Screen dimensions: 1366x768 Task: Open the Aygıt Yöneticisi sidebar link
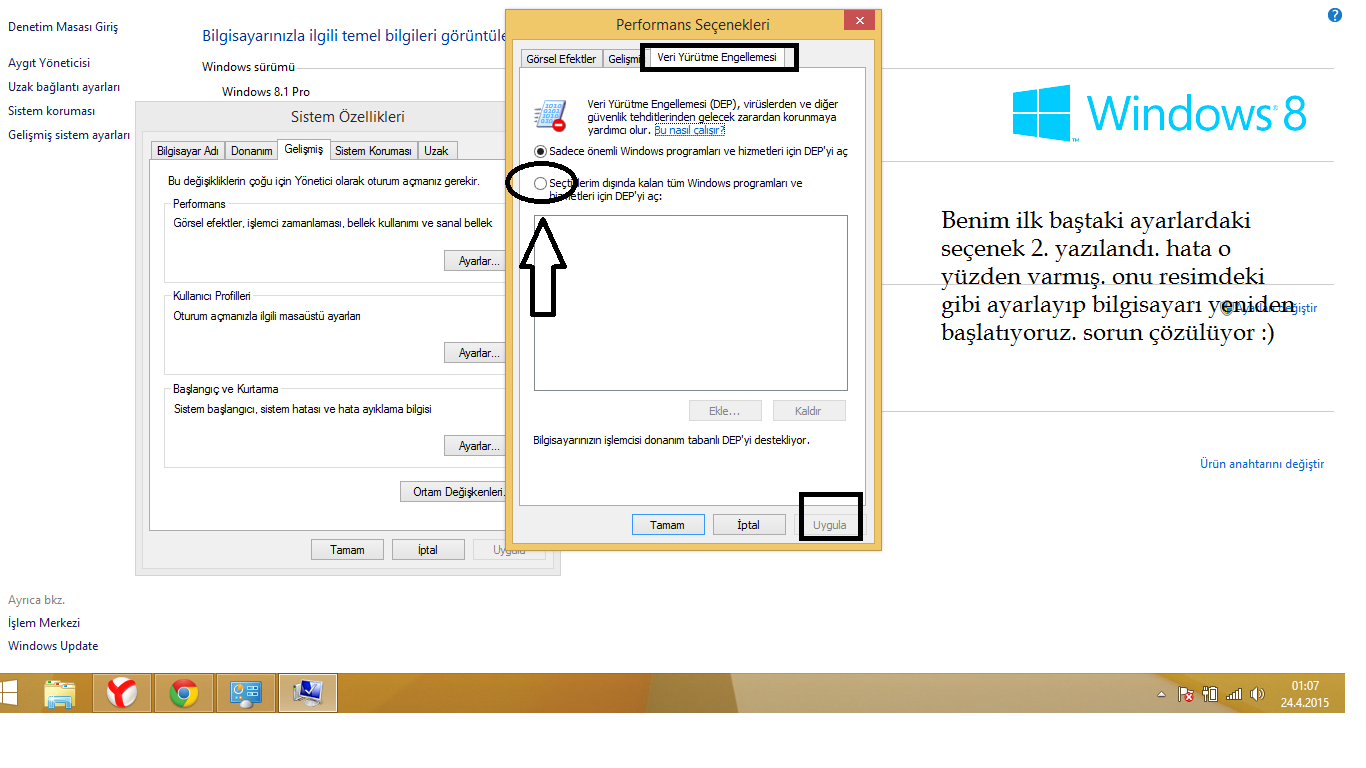[49, 63]
